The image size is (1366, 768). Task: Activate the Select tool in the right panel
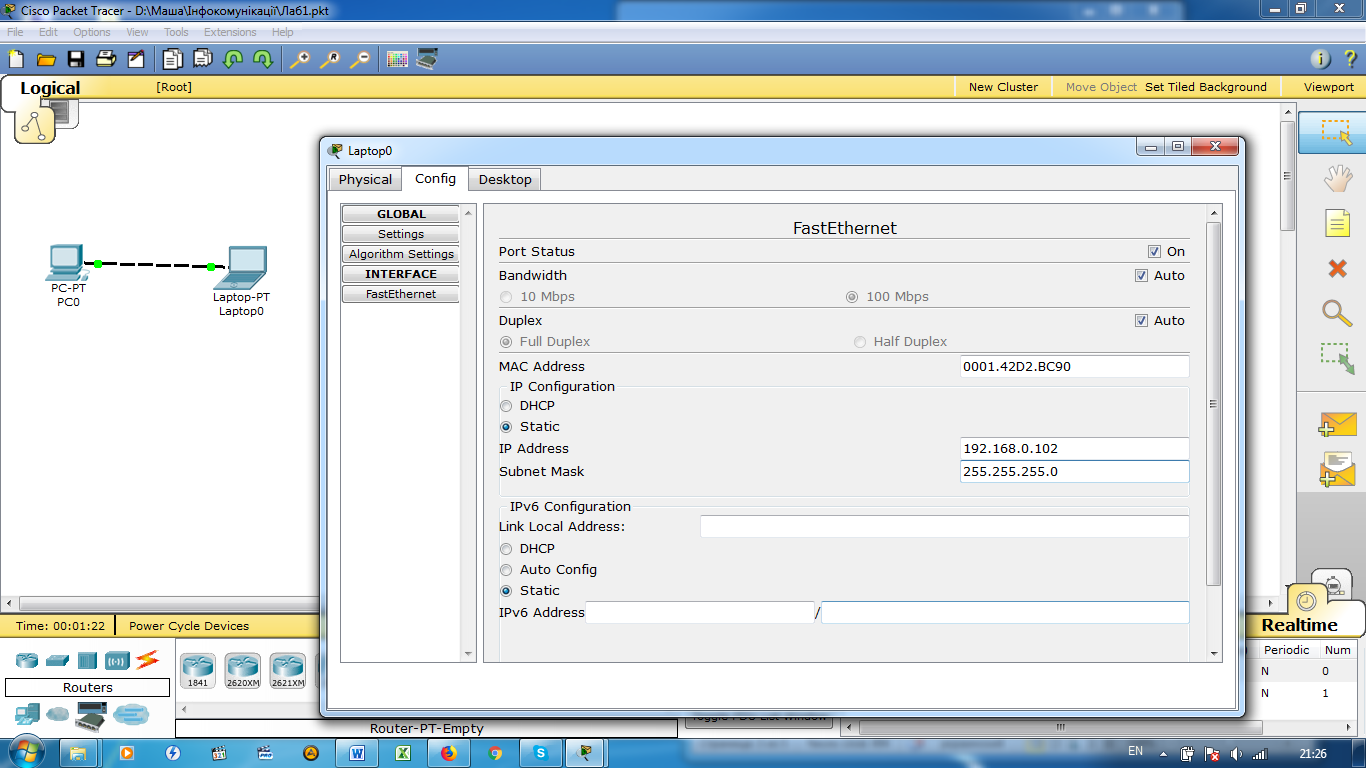click(1336, 133)
